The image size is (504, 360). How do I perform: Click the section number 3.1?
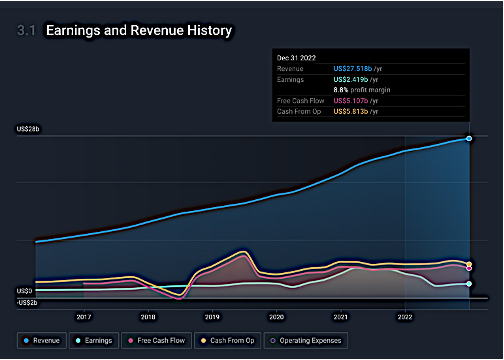[26, 30]
